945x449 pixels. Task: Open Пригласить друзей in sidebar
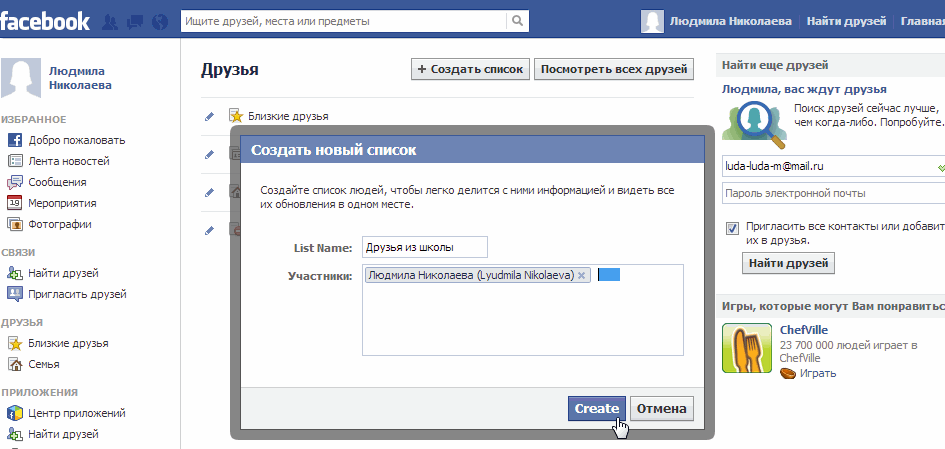pos(77,294)
